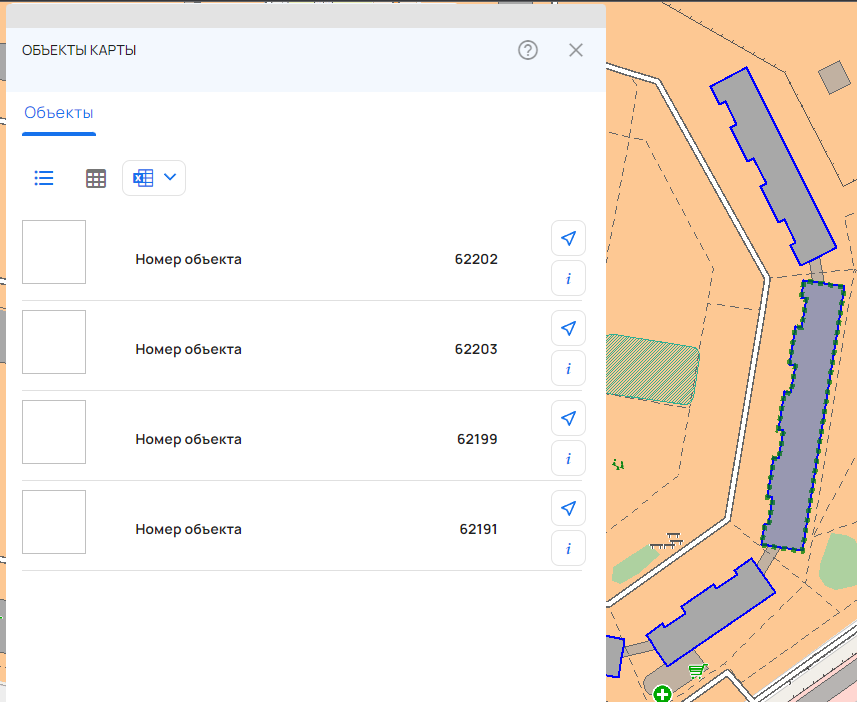
Task: Switch to table view mode
Action: pos(96,178)
